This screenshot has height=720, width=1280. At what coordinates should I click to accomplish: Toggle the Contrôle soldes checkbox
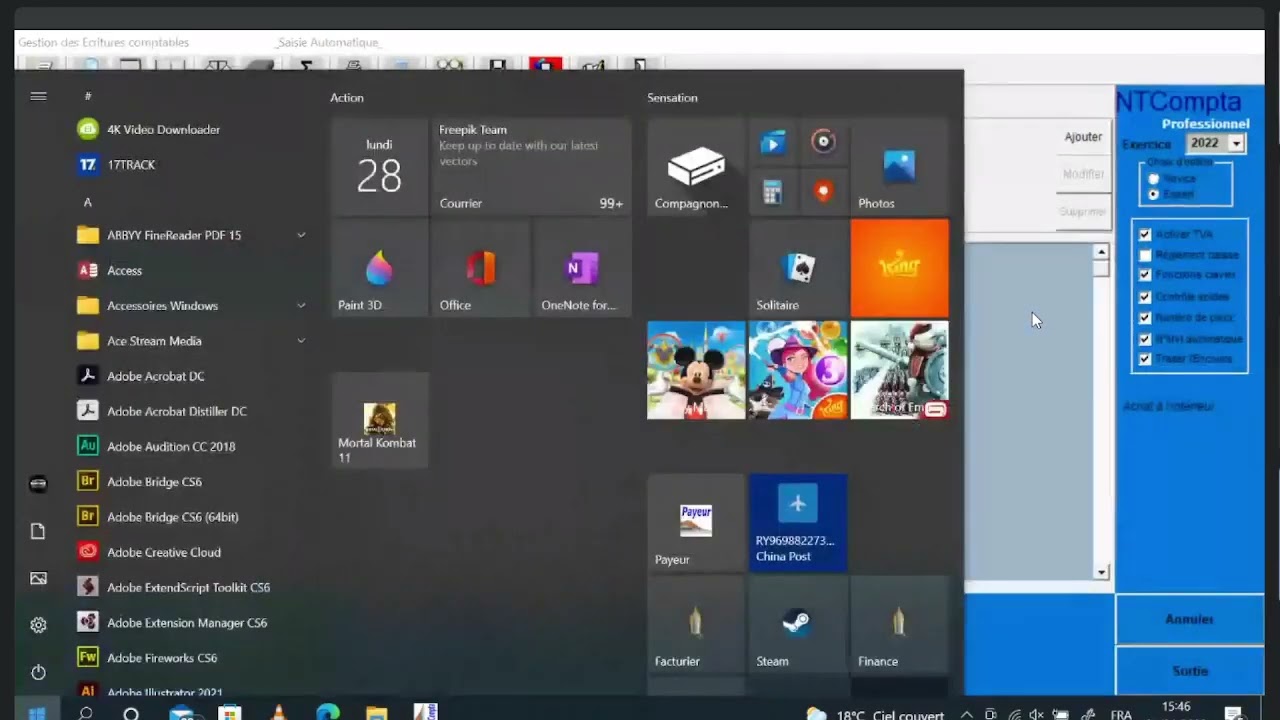pos(1145,297)
